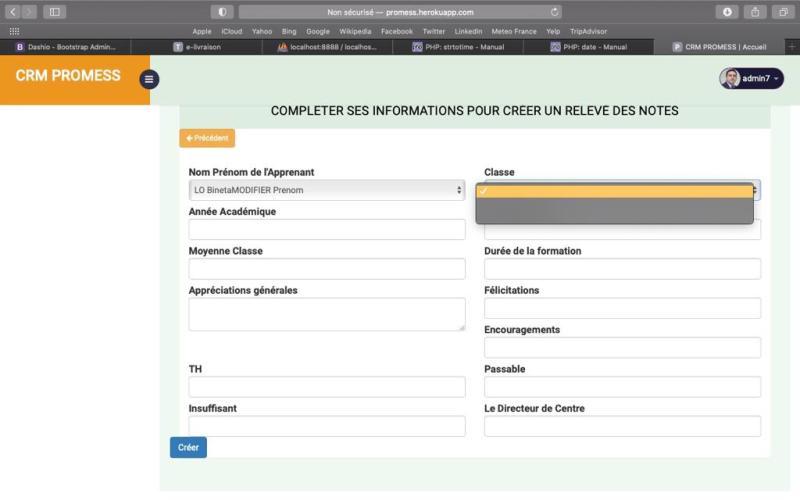Click the Créer submit button
This screenshot has height=500, width=800.
tap(188, 447)
